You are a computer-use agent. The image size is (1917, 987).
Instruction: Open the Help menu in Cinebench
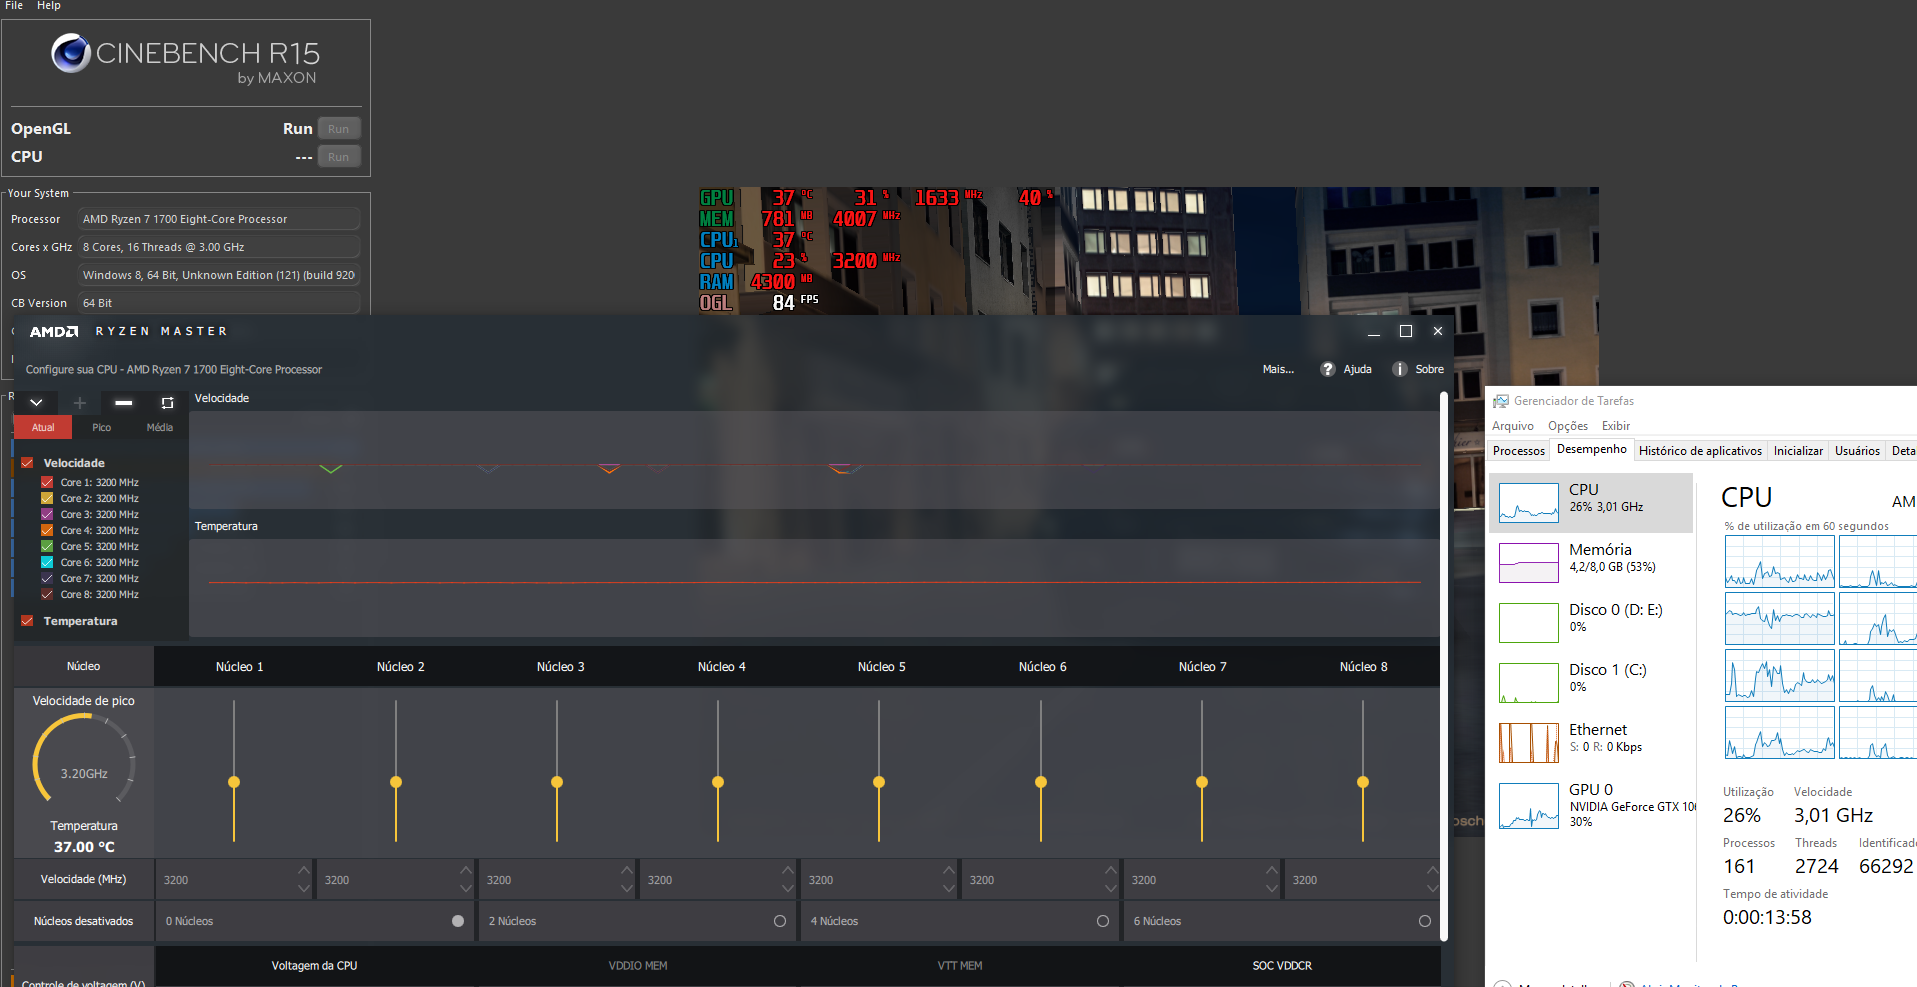point(49,6)
